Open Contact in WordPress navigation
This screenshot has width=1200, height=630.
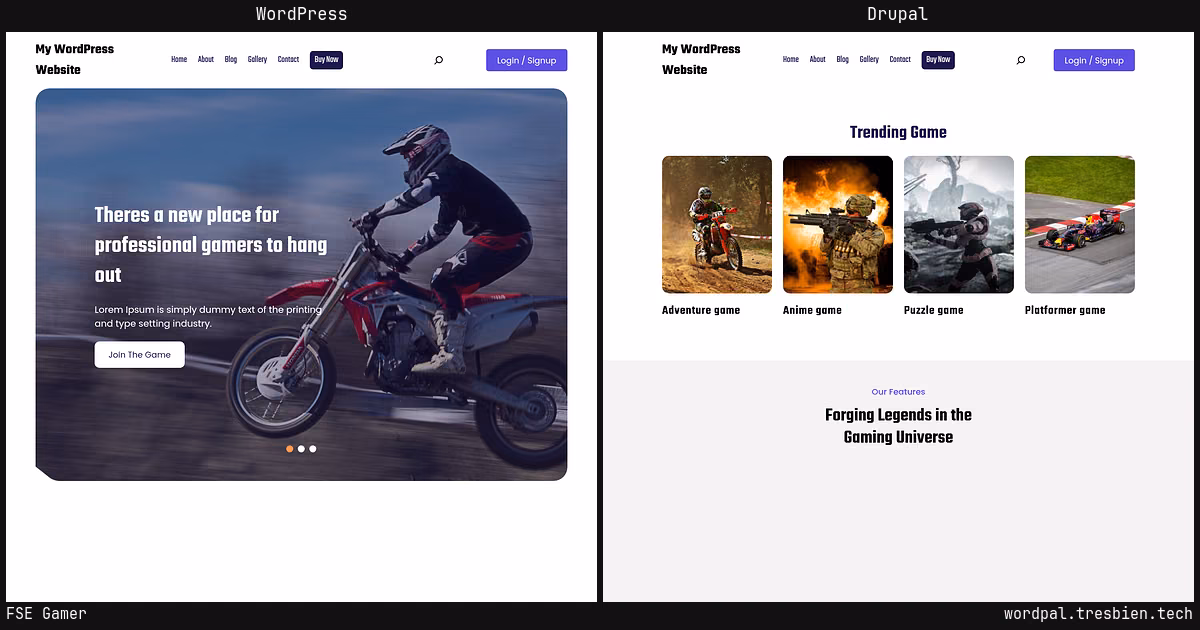pos(288,60)
